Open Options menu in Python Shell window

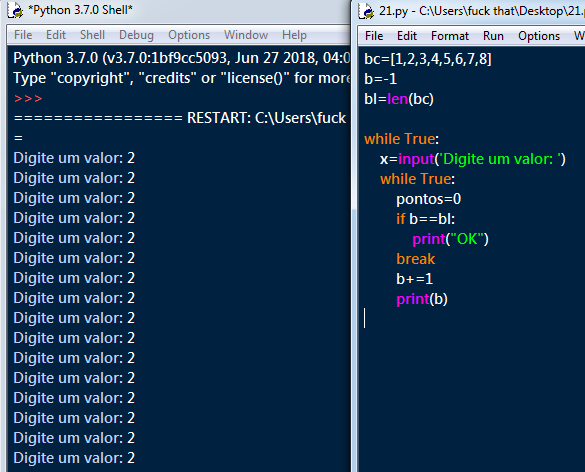click(x=189, y=35)
